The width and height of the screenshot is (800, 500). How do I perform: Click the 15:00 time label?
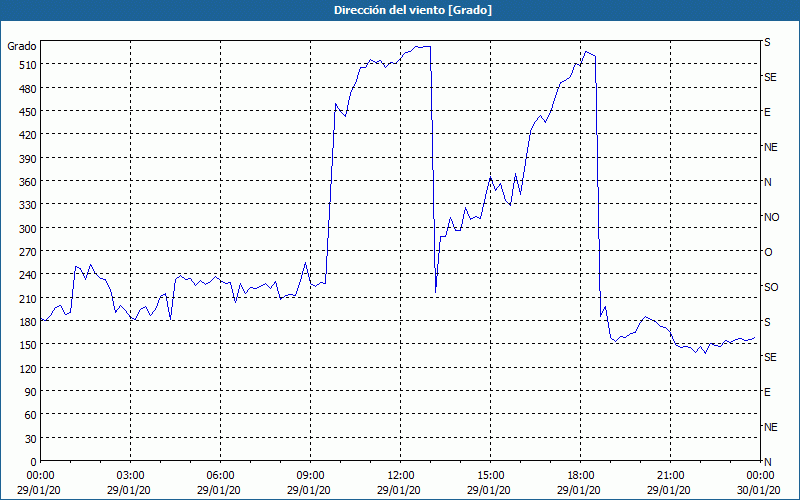pyautogui.click(x=490, y=476)
